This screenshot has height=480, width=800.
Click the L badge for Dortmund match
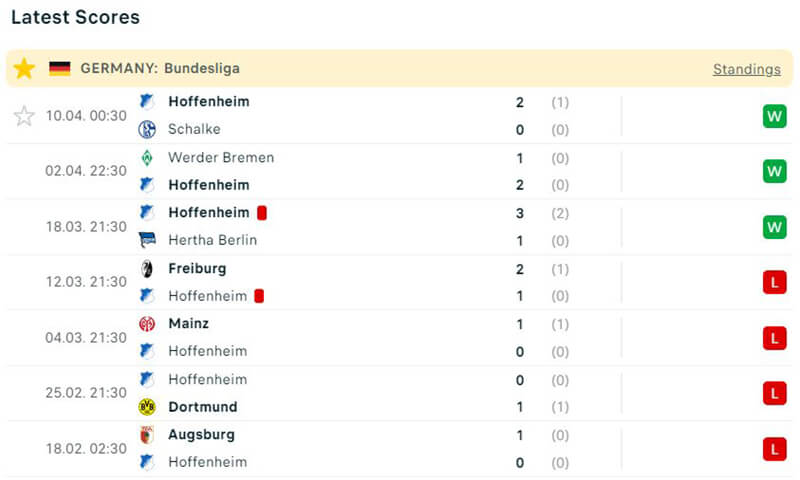[x=774, y=393]
